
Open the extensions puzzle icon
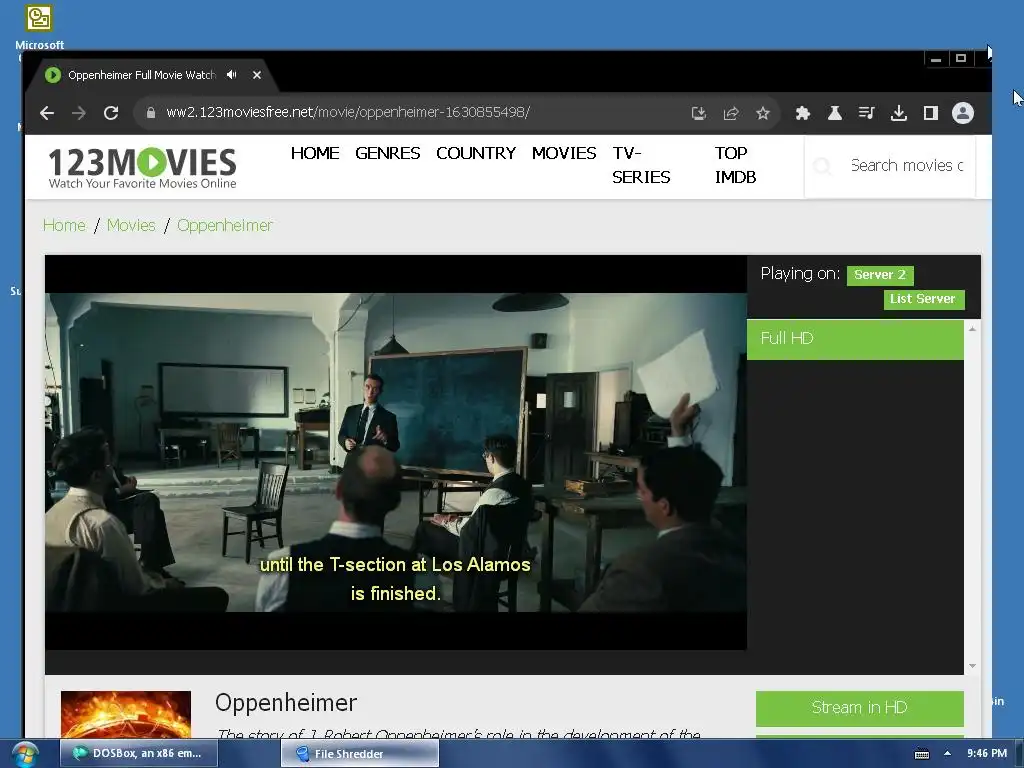(x=803, y=113)
